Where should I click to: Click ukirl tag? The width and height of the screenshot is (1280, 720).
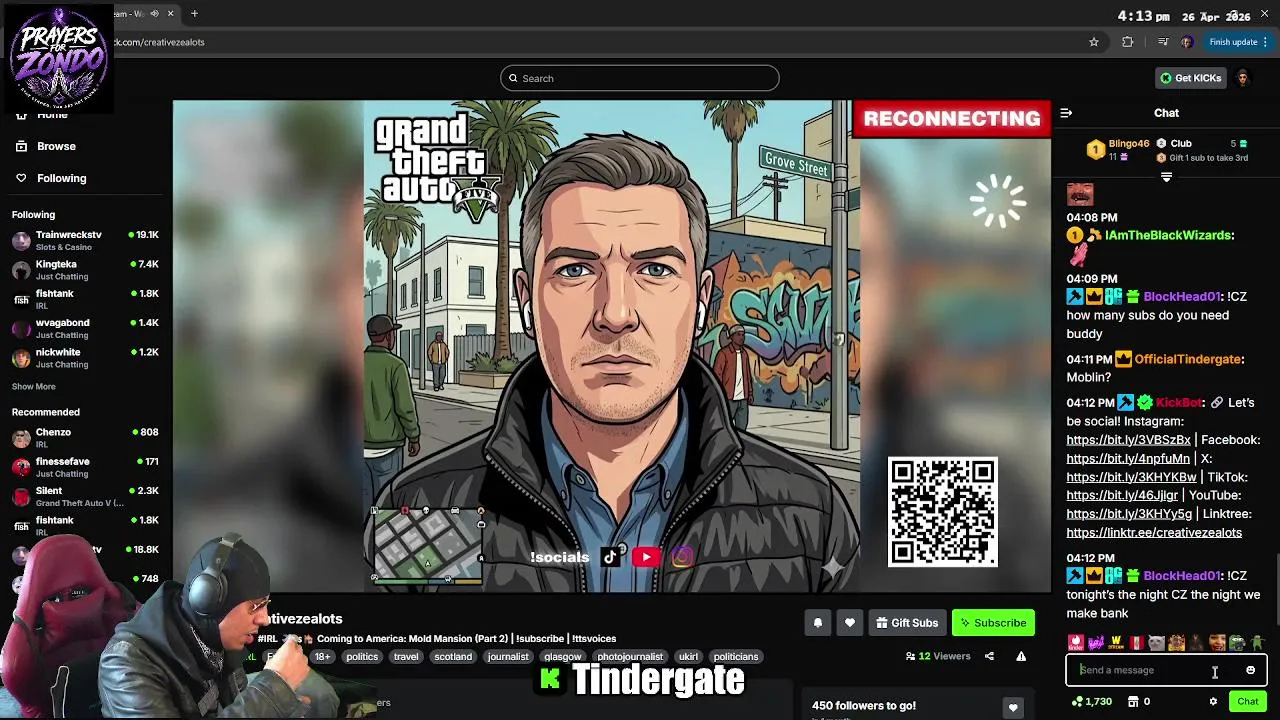[688, 657]
